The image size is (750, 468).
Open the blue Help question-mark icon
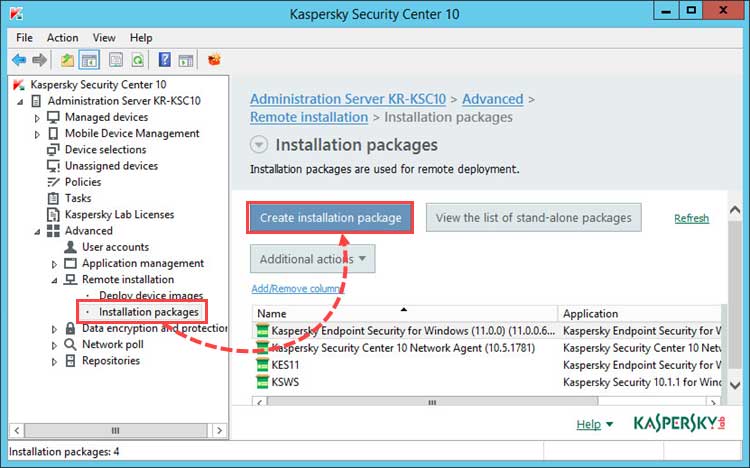pyautogui.click(x=165, y=60)
